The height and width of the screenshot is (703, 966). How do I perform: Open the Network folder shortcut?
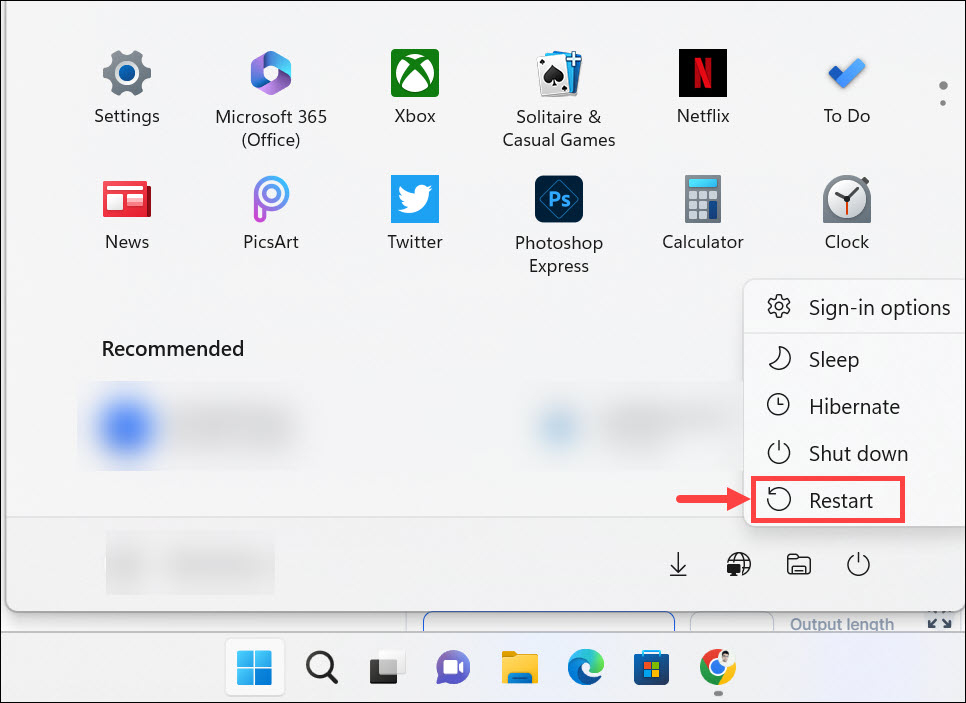click(x=738, y=564)
